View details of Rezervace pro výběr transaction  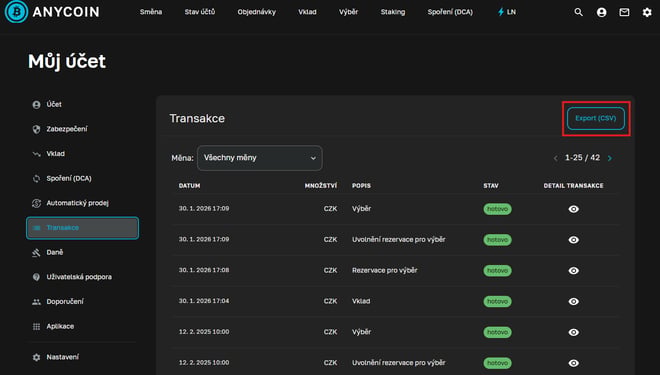573,271
